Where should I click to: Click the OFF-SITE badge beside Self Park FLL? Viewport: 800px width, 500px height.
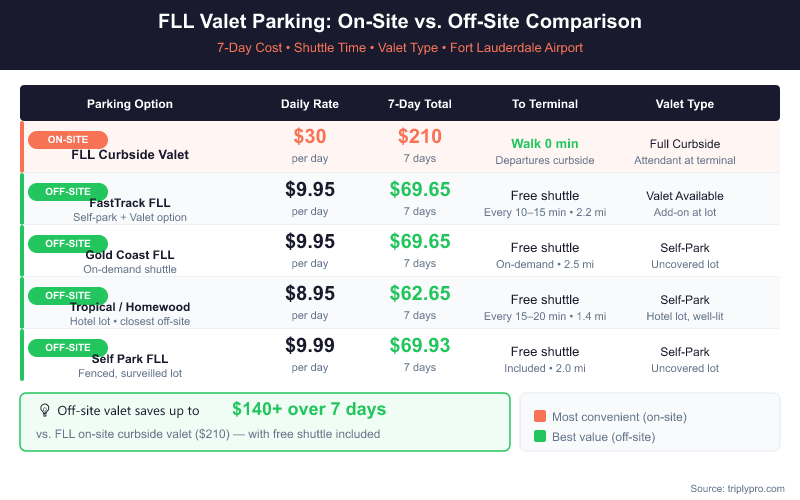pos(68,347)
